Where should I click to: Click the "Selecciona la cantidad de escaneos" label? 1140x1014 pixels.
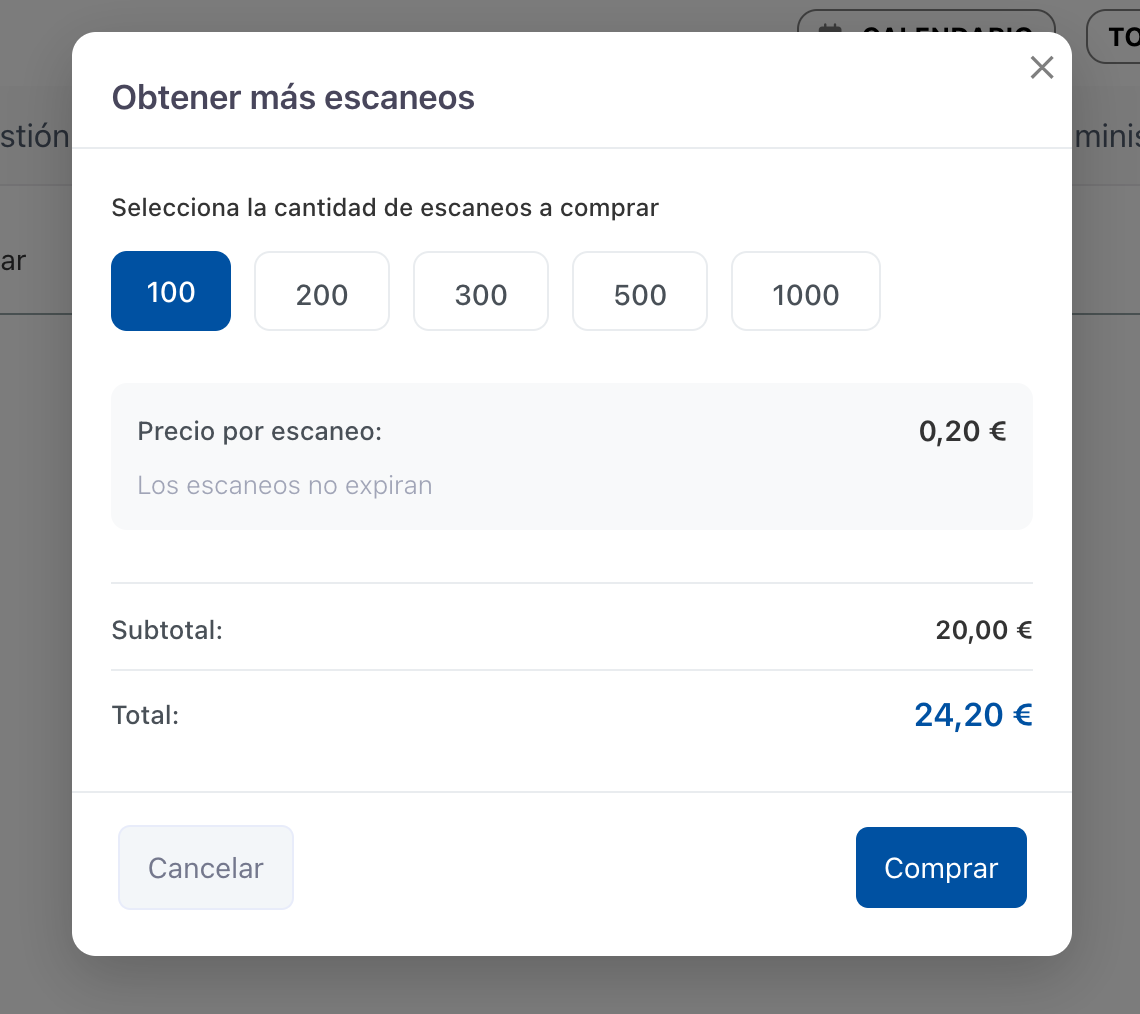tap(385, 208)
